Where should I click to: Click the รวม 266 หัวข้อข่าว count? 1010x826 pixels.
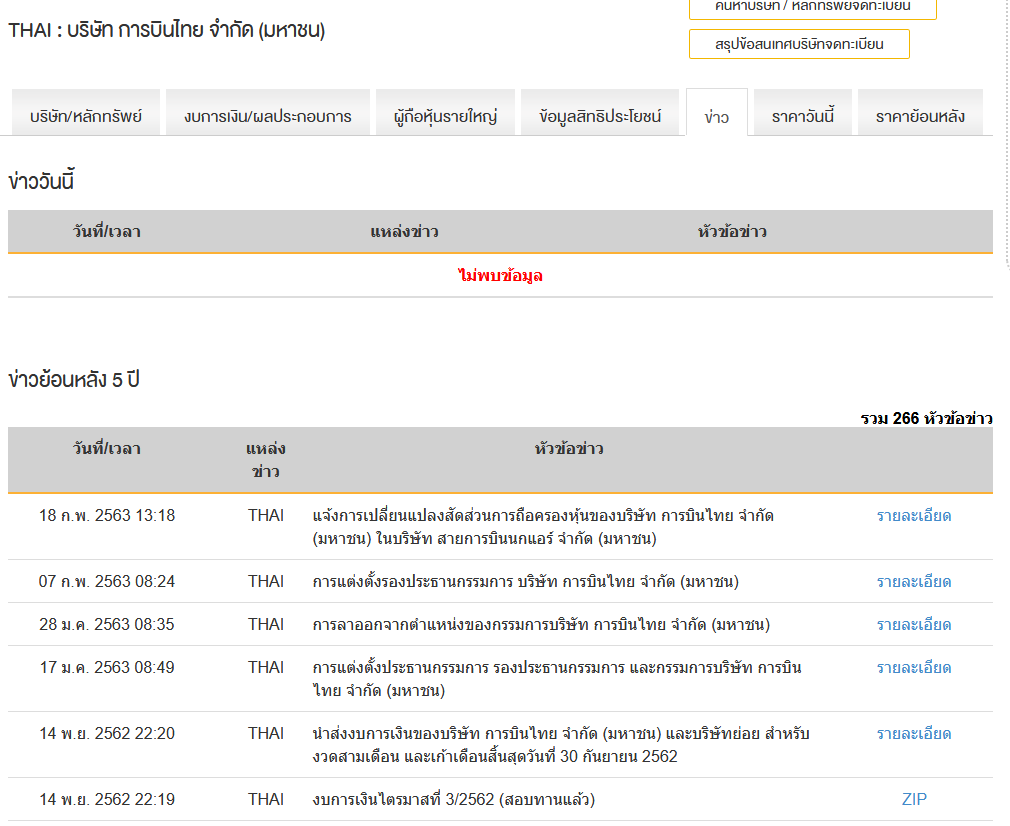click(x=926, y=418)
